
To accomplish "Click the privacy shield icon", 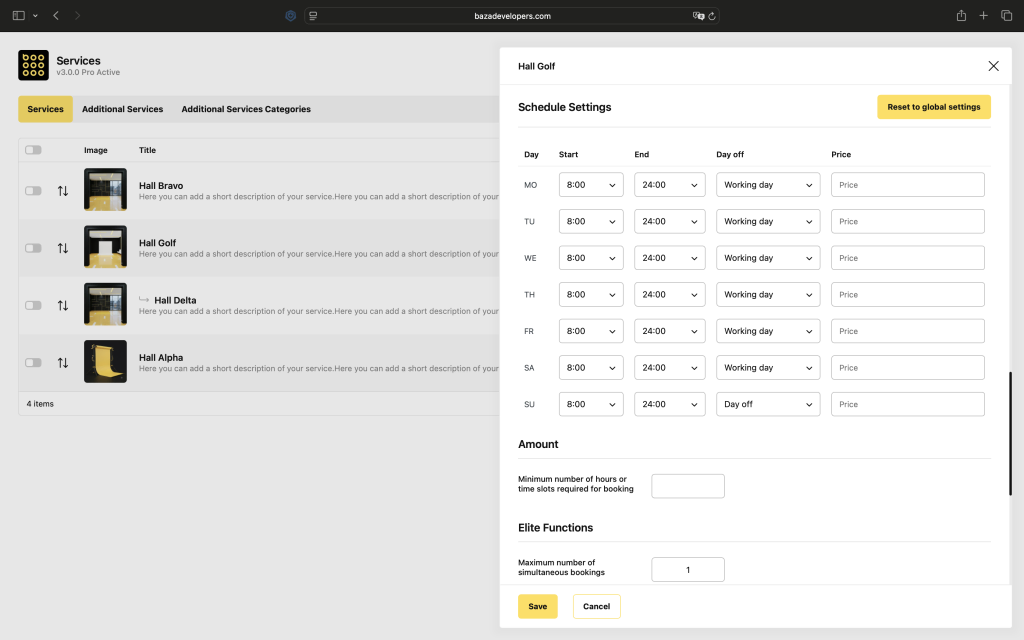I will click(291, 16).
